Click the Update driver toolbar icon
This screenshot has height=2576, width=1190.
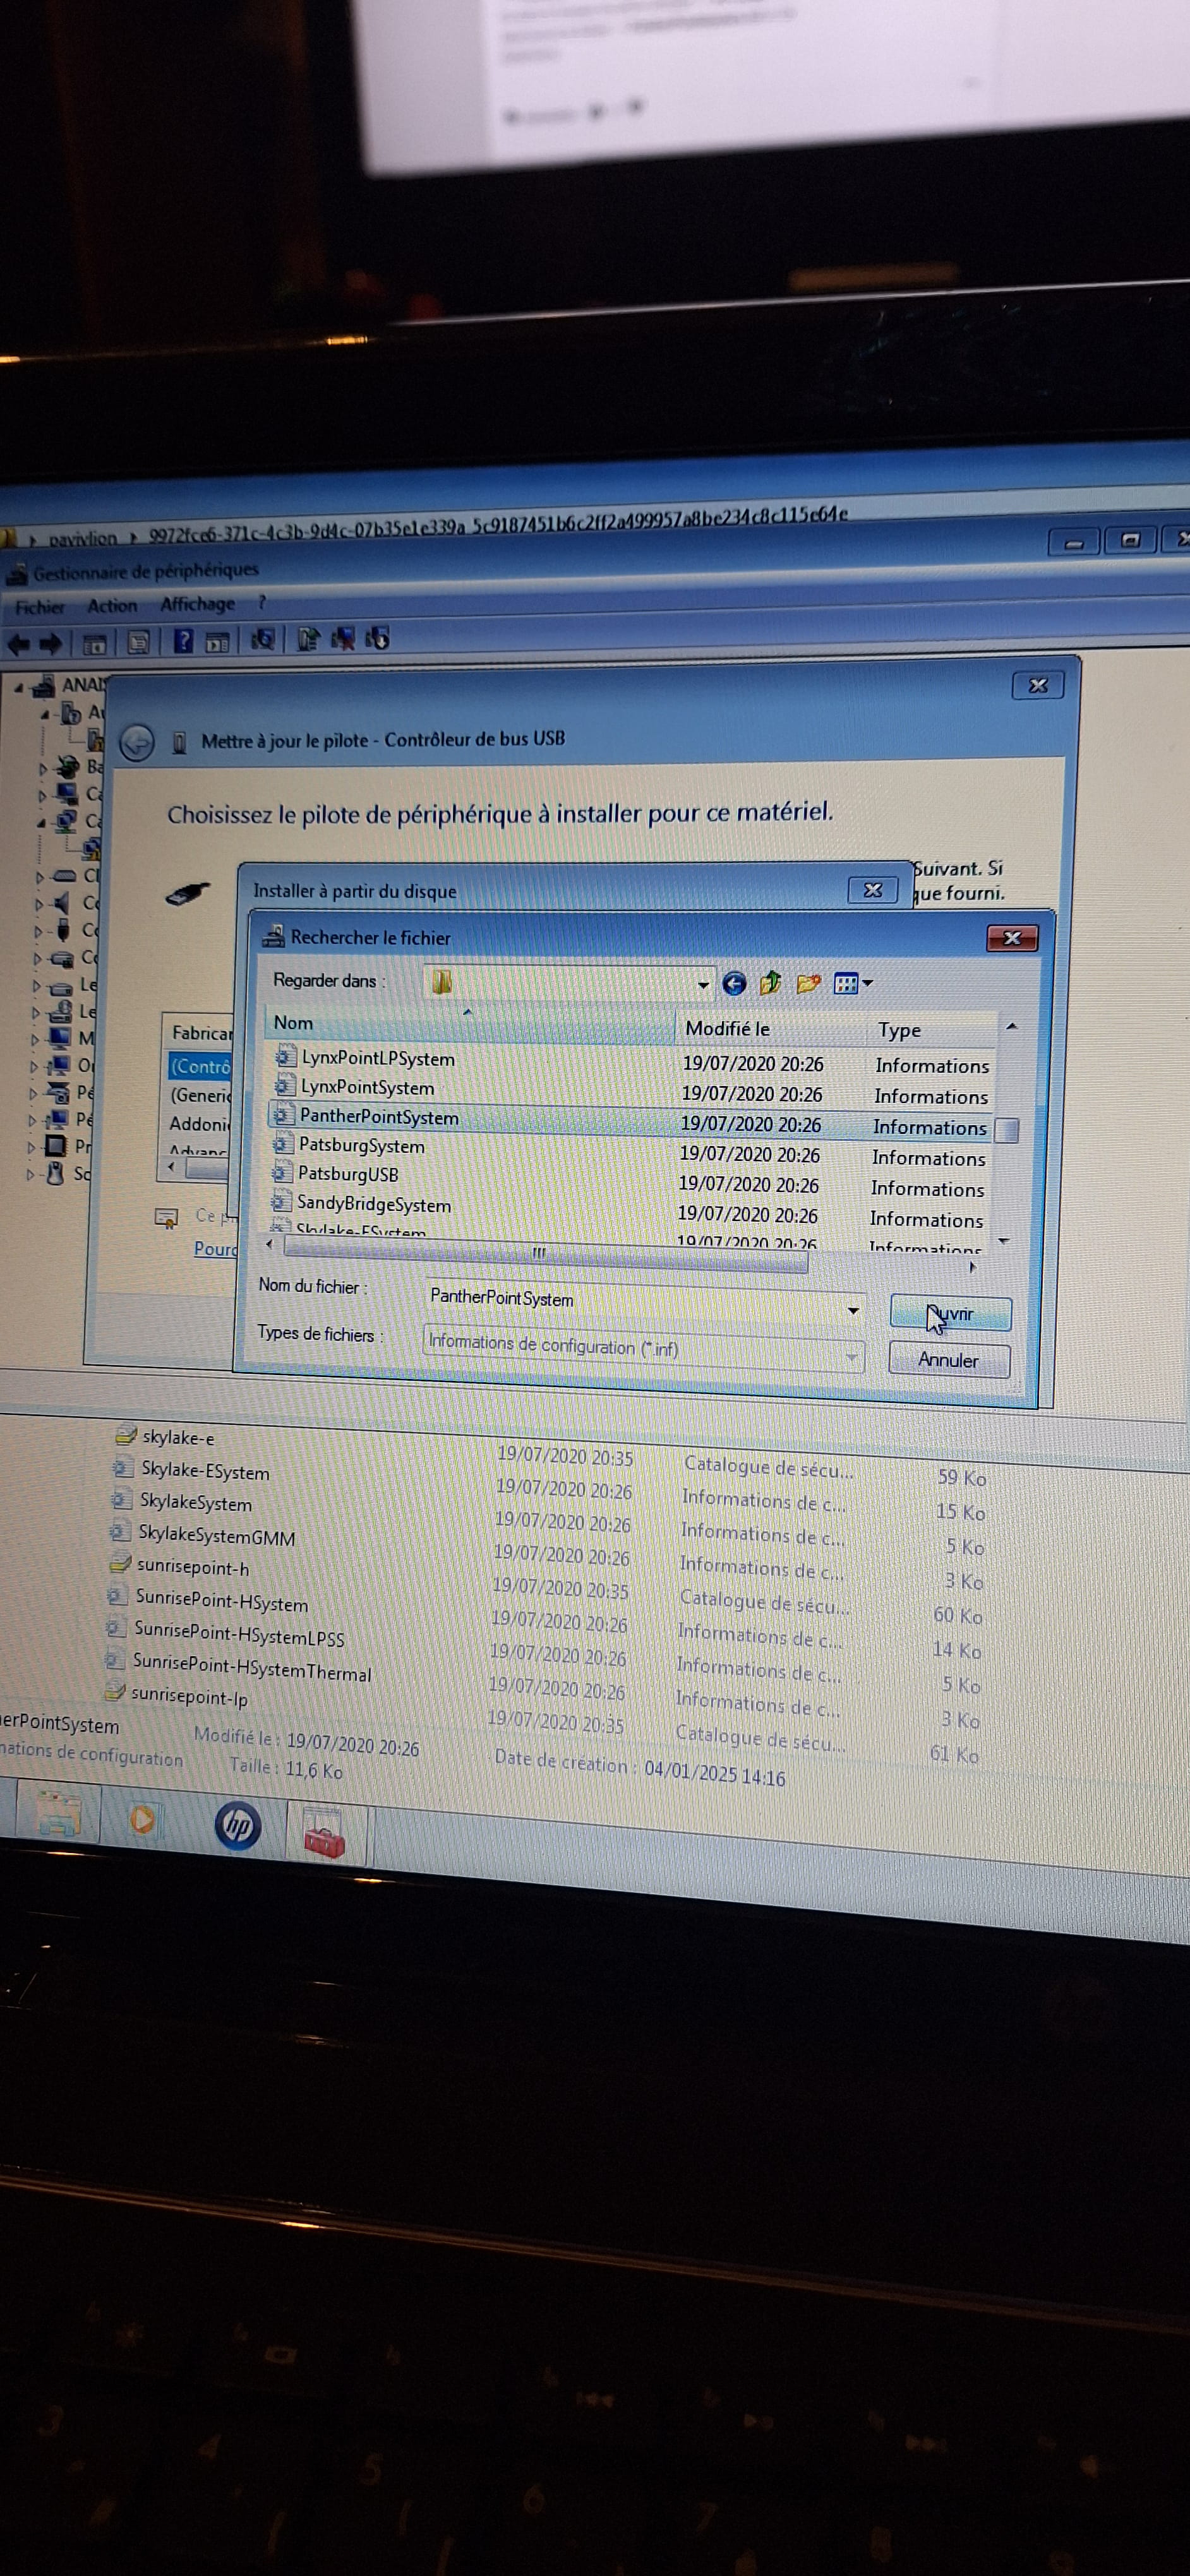coord(308,639)
